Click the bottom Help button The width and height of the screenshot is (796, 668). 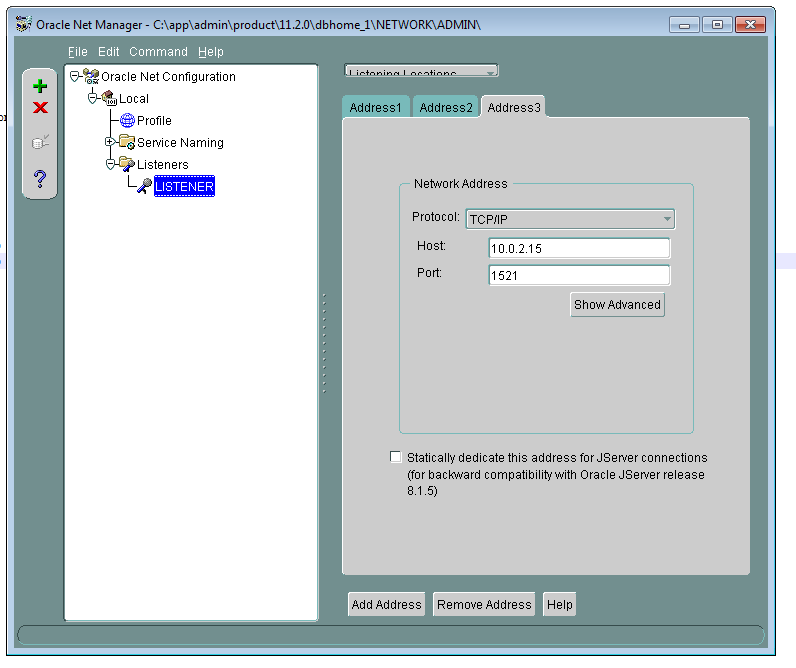coord(559,605)
